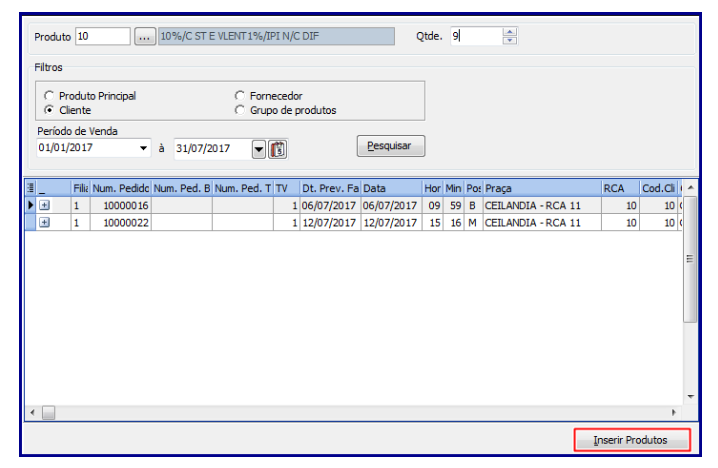Click CEILANDIA - RCA 11 in second row
Image resolution: width=718 pixels, height=468 pixels.
click(x=542, y=223)
